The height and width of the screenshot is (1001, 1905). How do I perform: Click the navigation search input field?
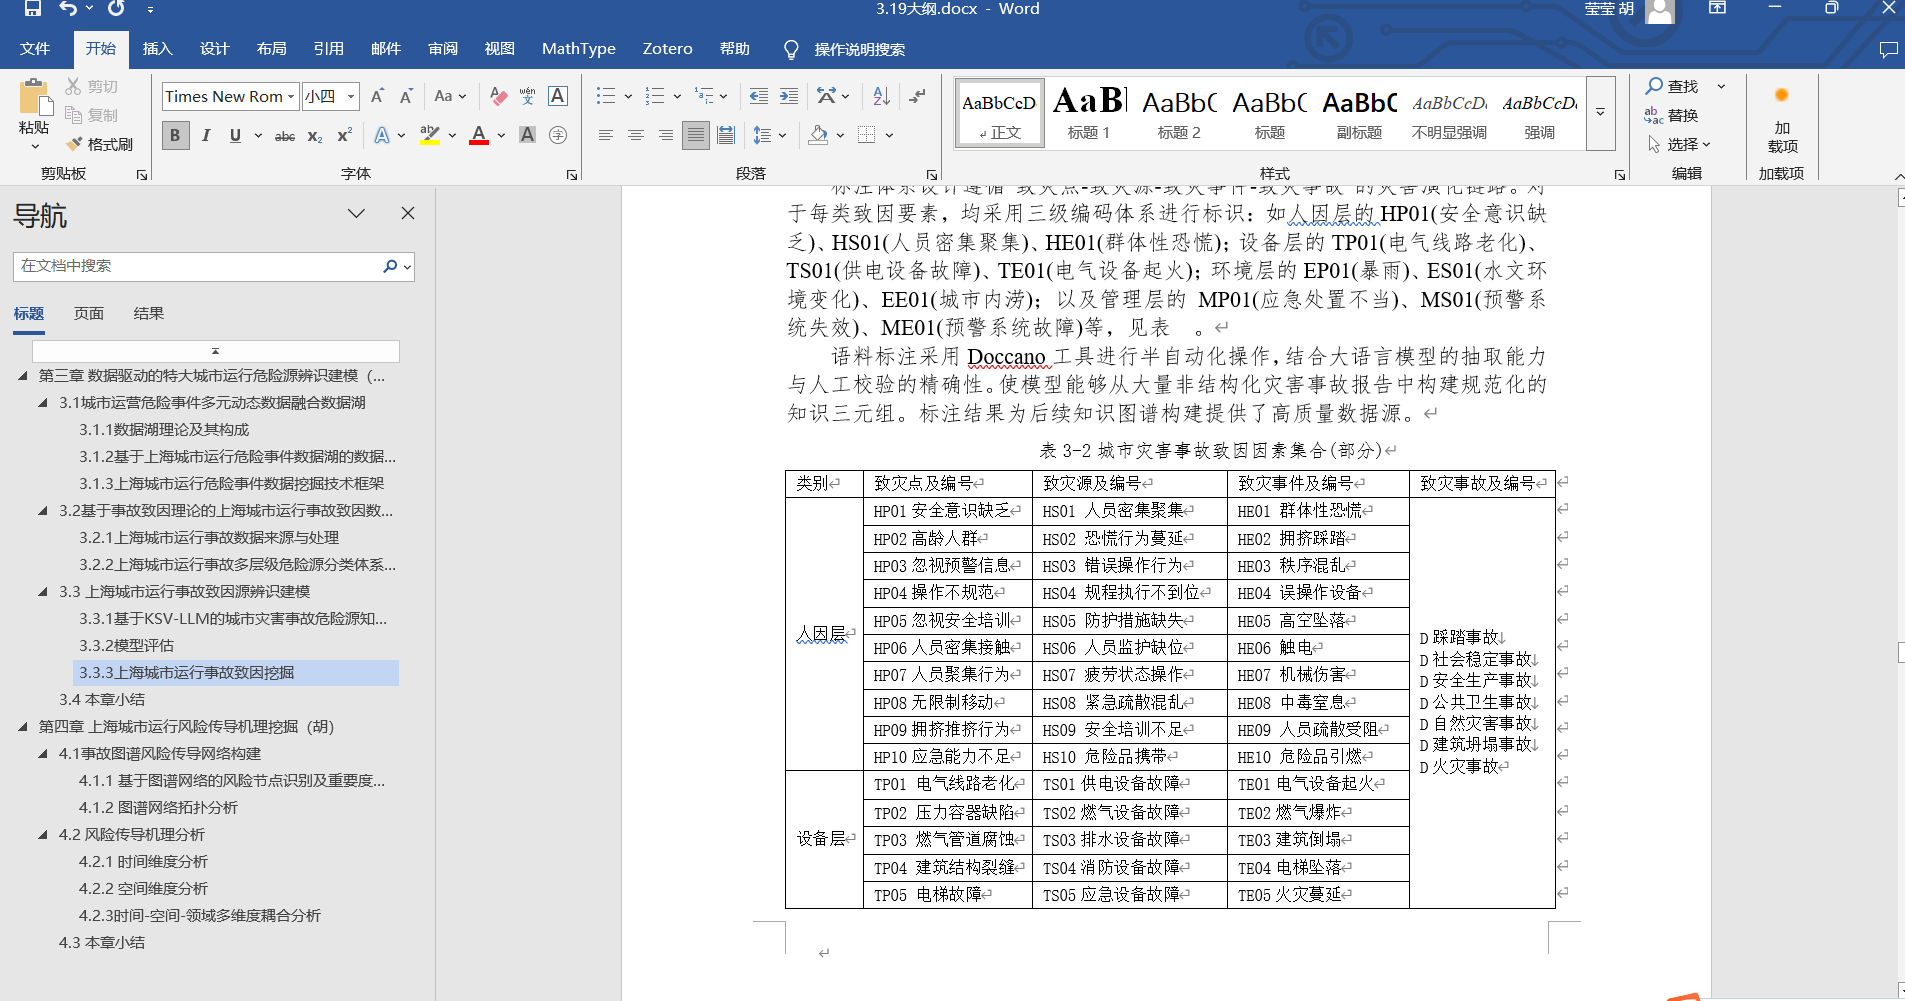tap(196, 266)
